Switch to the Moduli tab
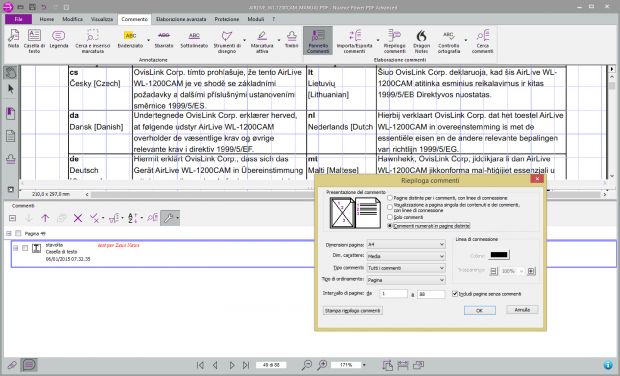 point(255,19)
